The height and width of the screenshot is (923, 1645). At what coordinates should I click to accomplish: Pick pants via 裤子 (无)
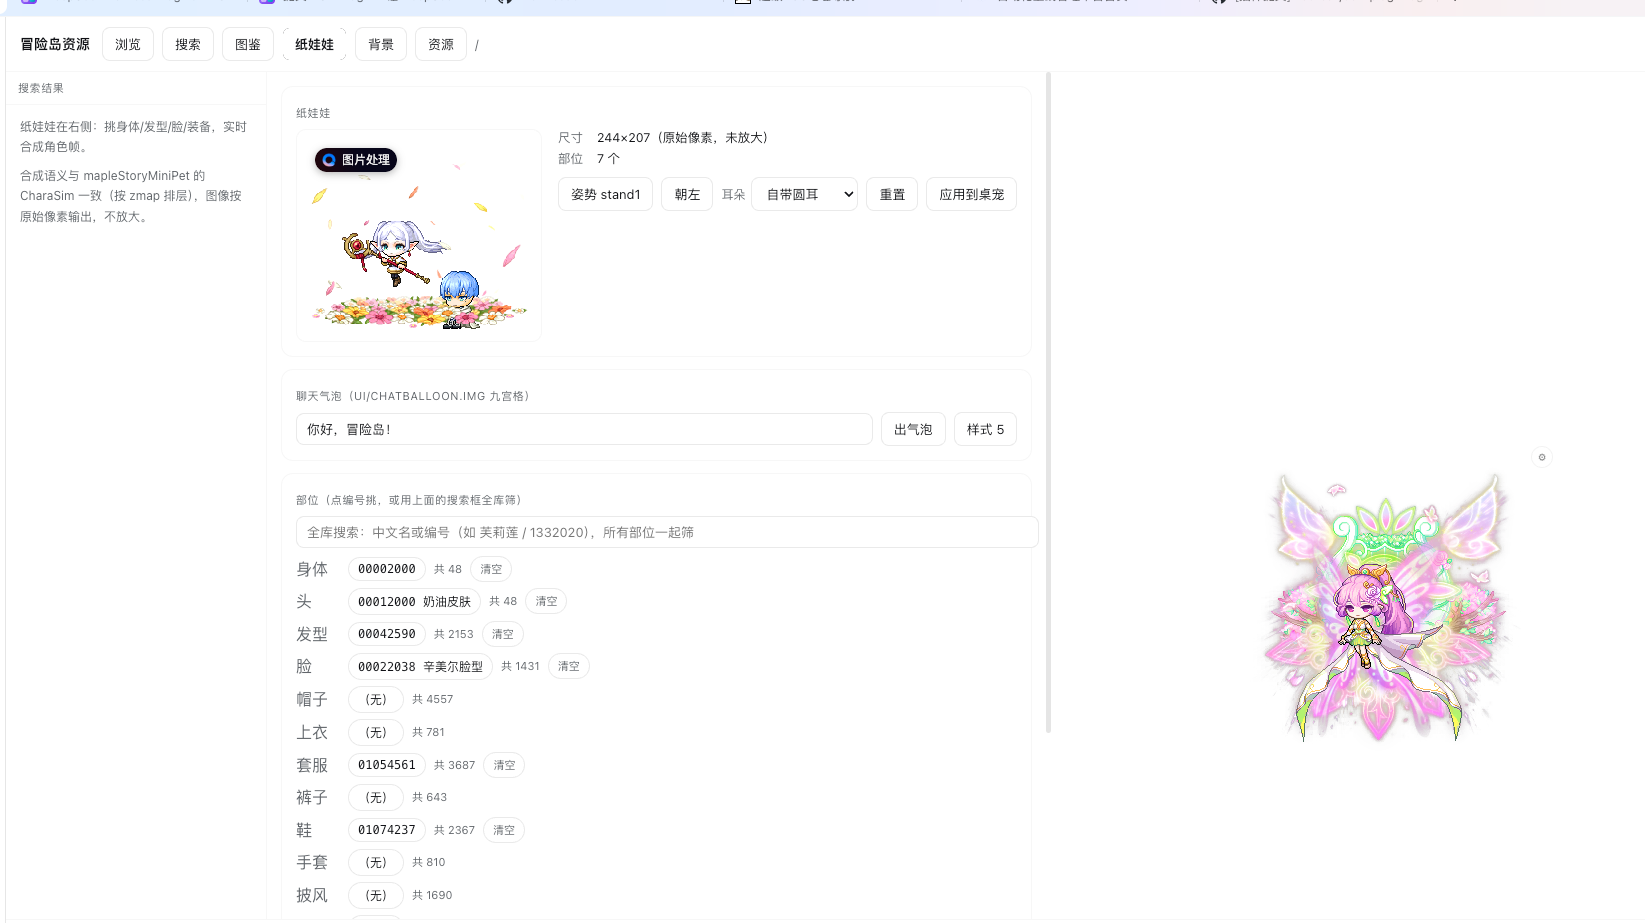pyautogui.click(x=376, y=797)
